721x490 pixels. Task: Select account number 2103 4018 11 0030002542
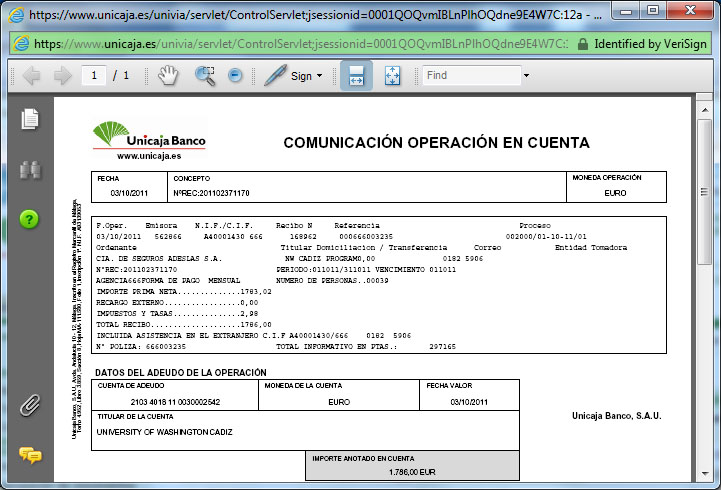[x=175, y=402]
